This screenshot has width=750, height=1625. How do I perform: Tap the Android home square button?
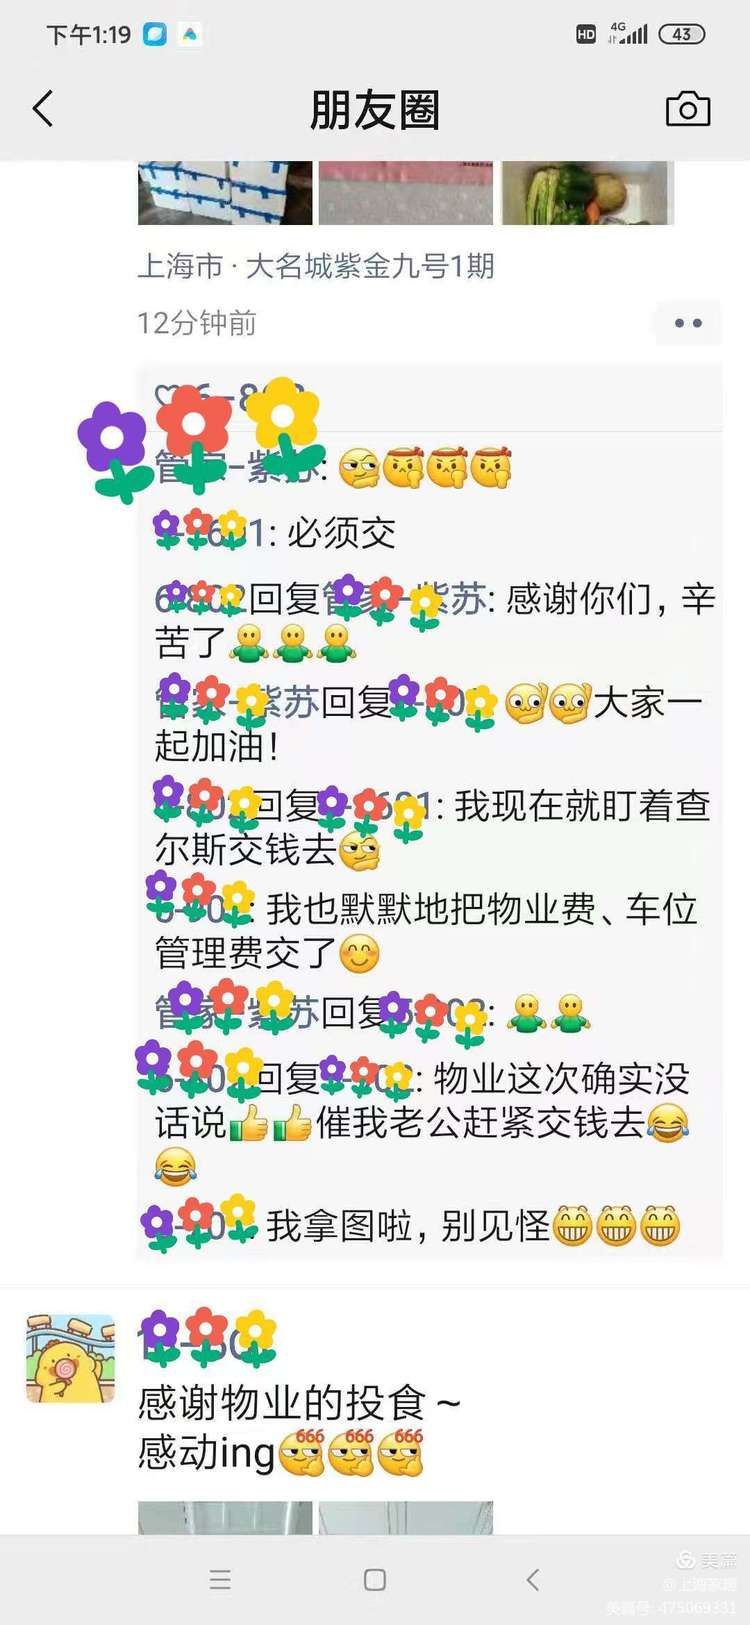click(x=375, y=1580)
